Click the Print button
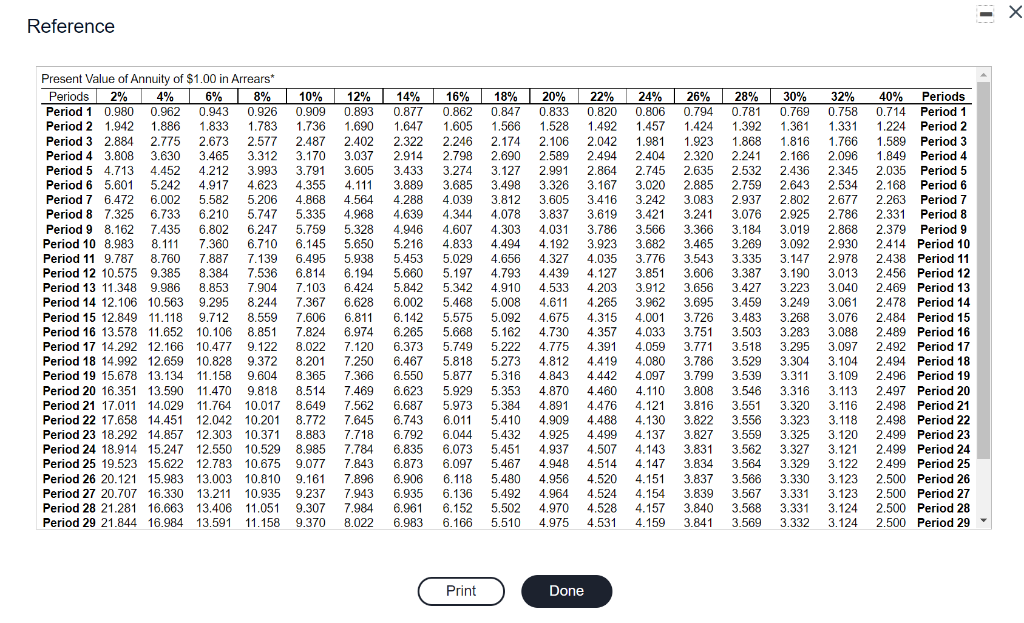This screenshot has width=1024, height=623. 461,591
